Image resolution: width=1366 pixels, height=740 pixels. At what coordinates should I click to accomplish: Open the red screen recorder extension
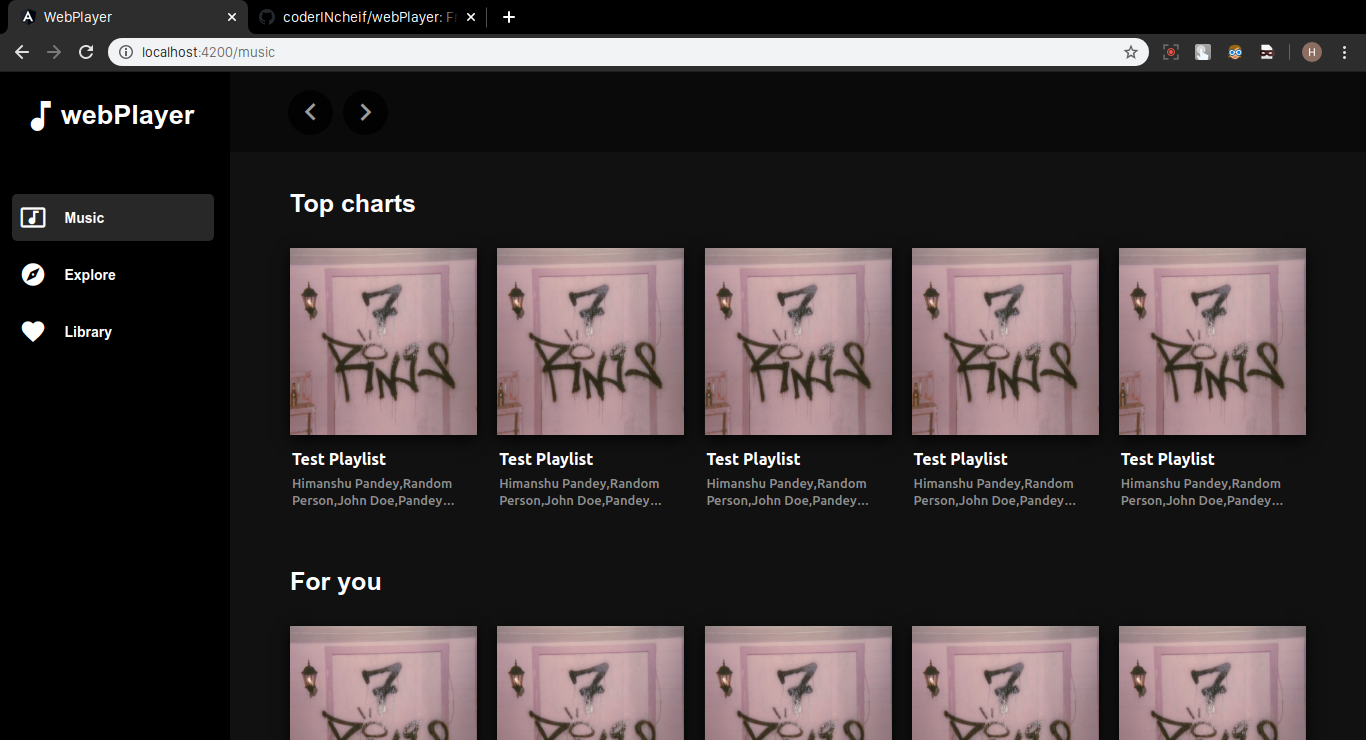(x=1171, y=52)
